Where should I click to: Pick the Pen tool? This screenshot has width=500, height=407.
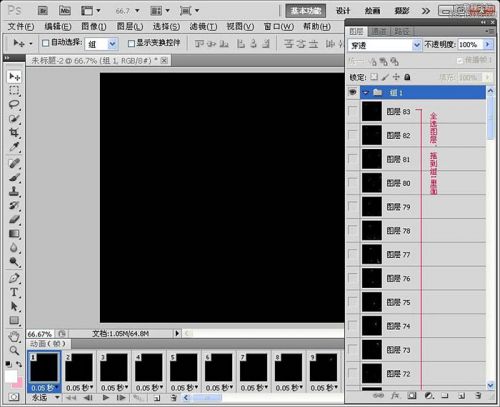14,278
